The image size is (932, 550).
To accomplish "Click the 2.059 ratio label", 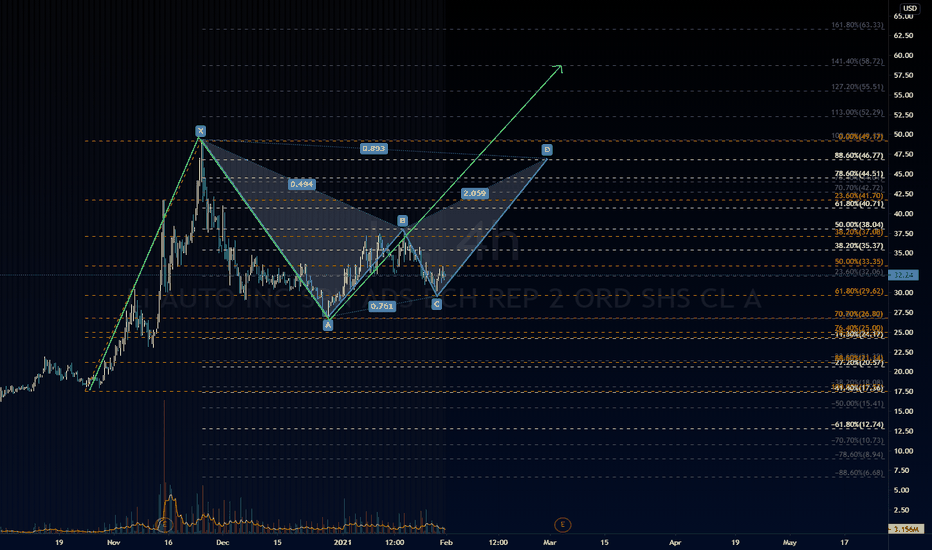I will 474,193.
